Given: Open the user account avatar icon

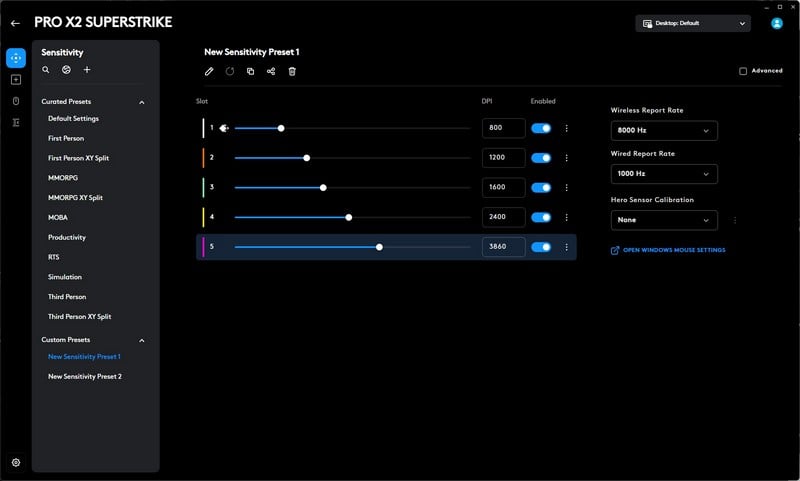Looking at the screenshot, I should tap(777, 23).
